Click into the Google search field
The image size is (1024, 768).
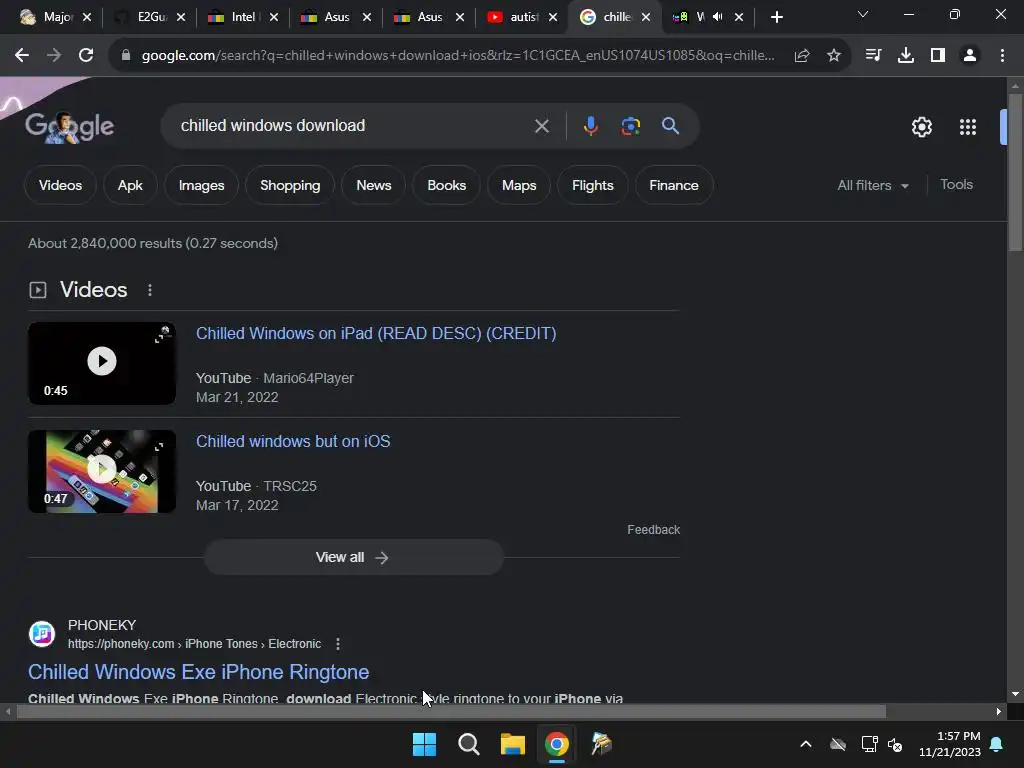pyautogui.click(x=353, y=125)
